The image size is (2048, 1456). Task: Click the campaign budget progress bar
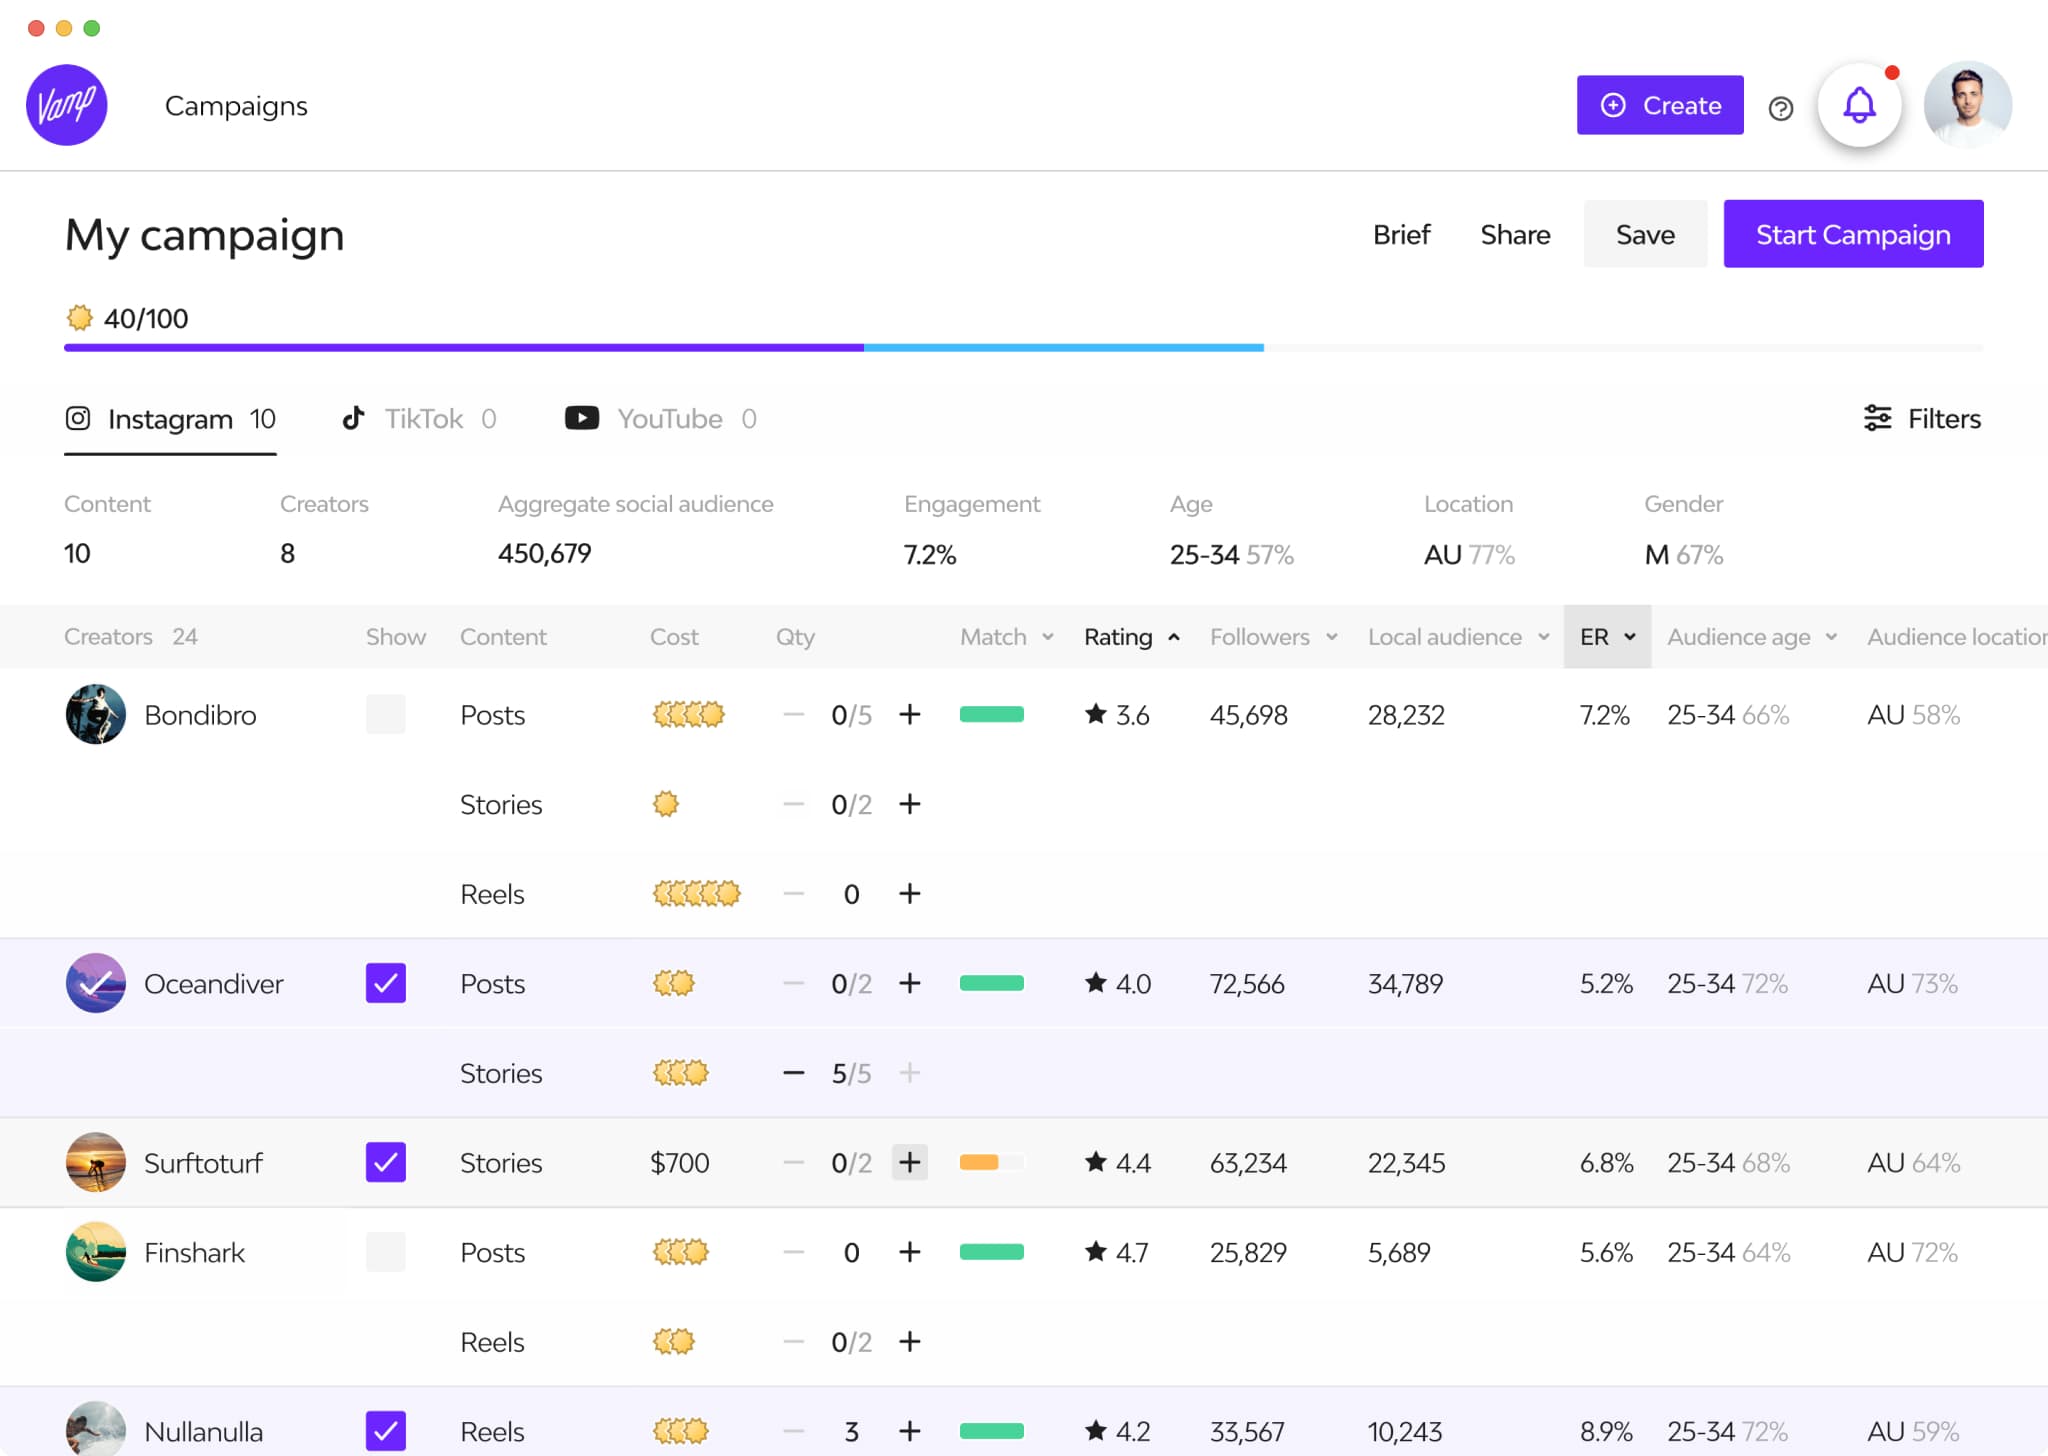click(x=1022, y=347)
